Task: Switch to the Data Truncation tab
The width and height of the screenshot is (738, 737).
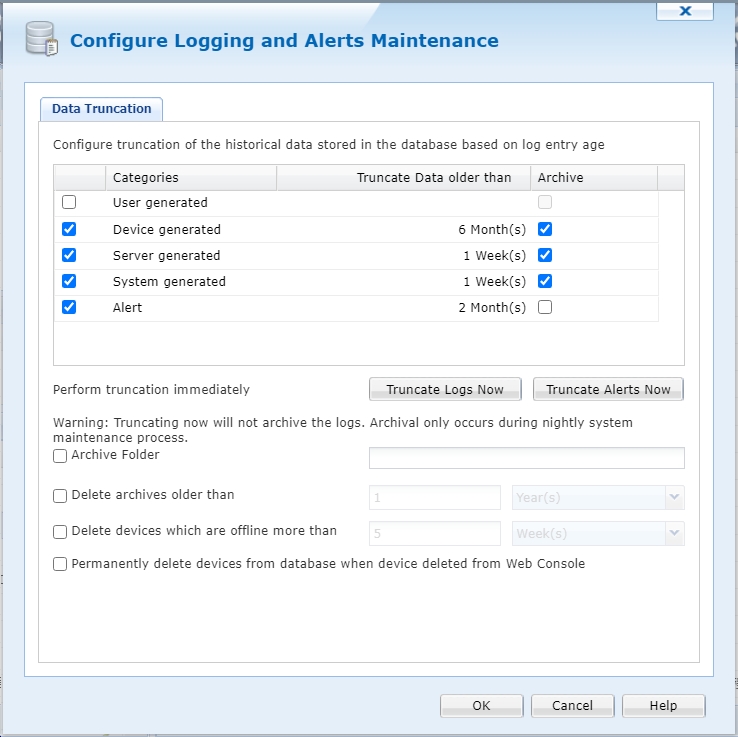Action: 101,109
